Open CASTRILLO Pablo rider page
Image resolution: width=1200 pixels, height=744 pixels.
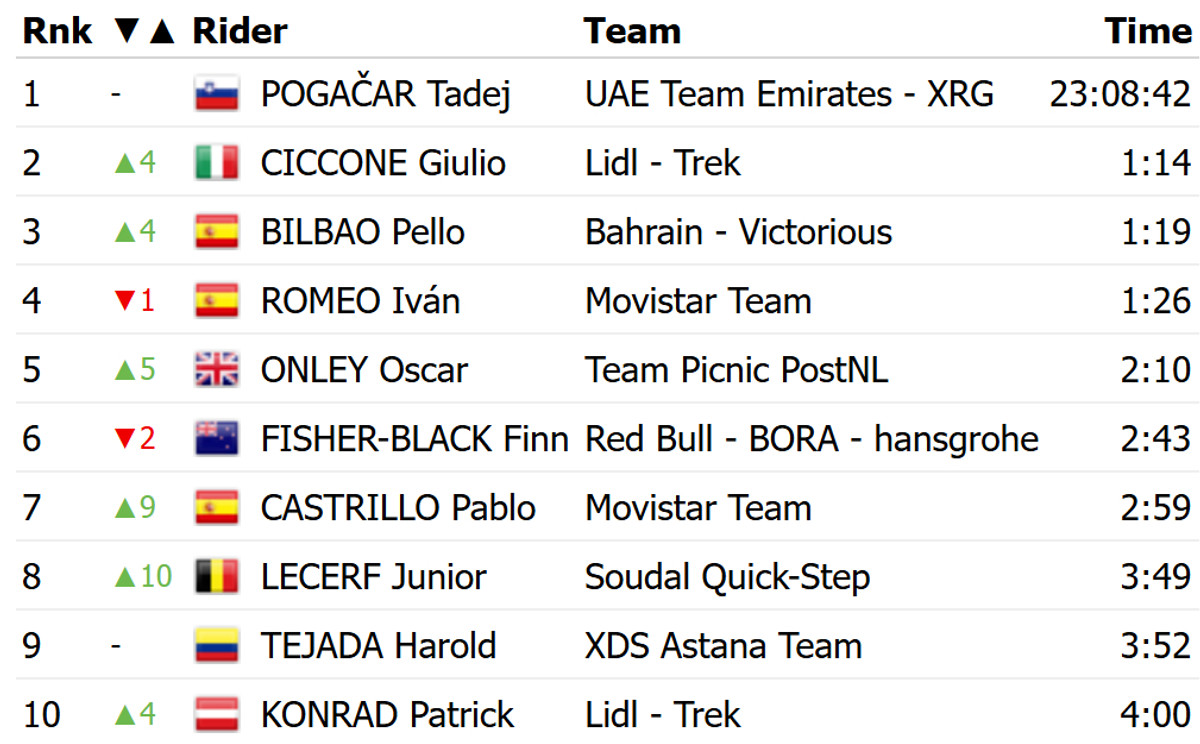point(398,508)
